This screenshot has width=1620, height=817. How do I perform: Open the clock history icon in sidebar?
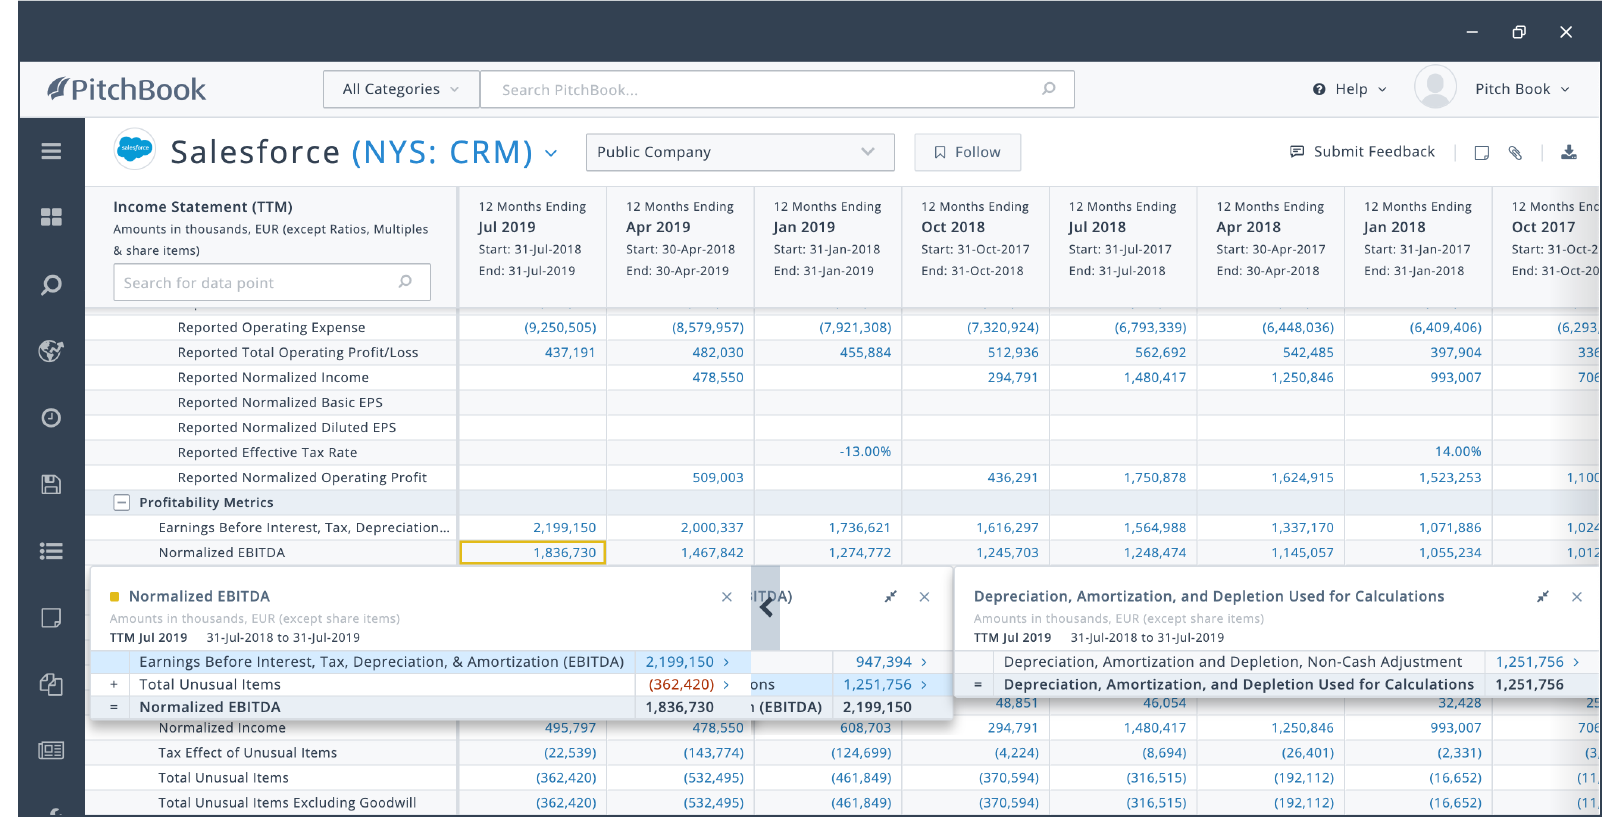51,418
